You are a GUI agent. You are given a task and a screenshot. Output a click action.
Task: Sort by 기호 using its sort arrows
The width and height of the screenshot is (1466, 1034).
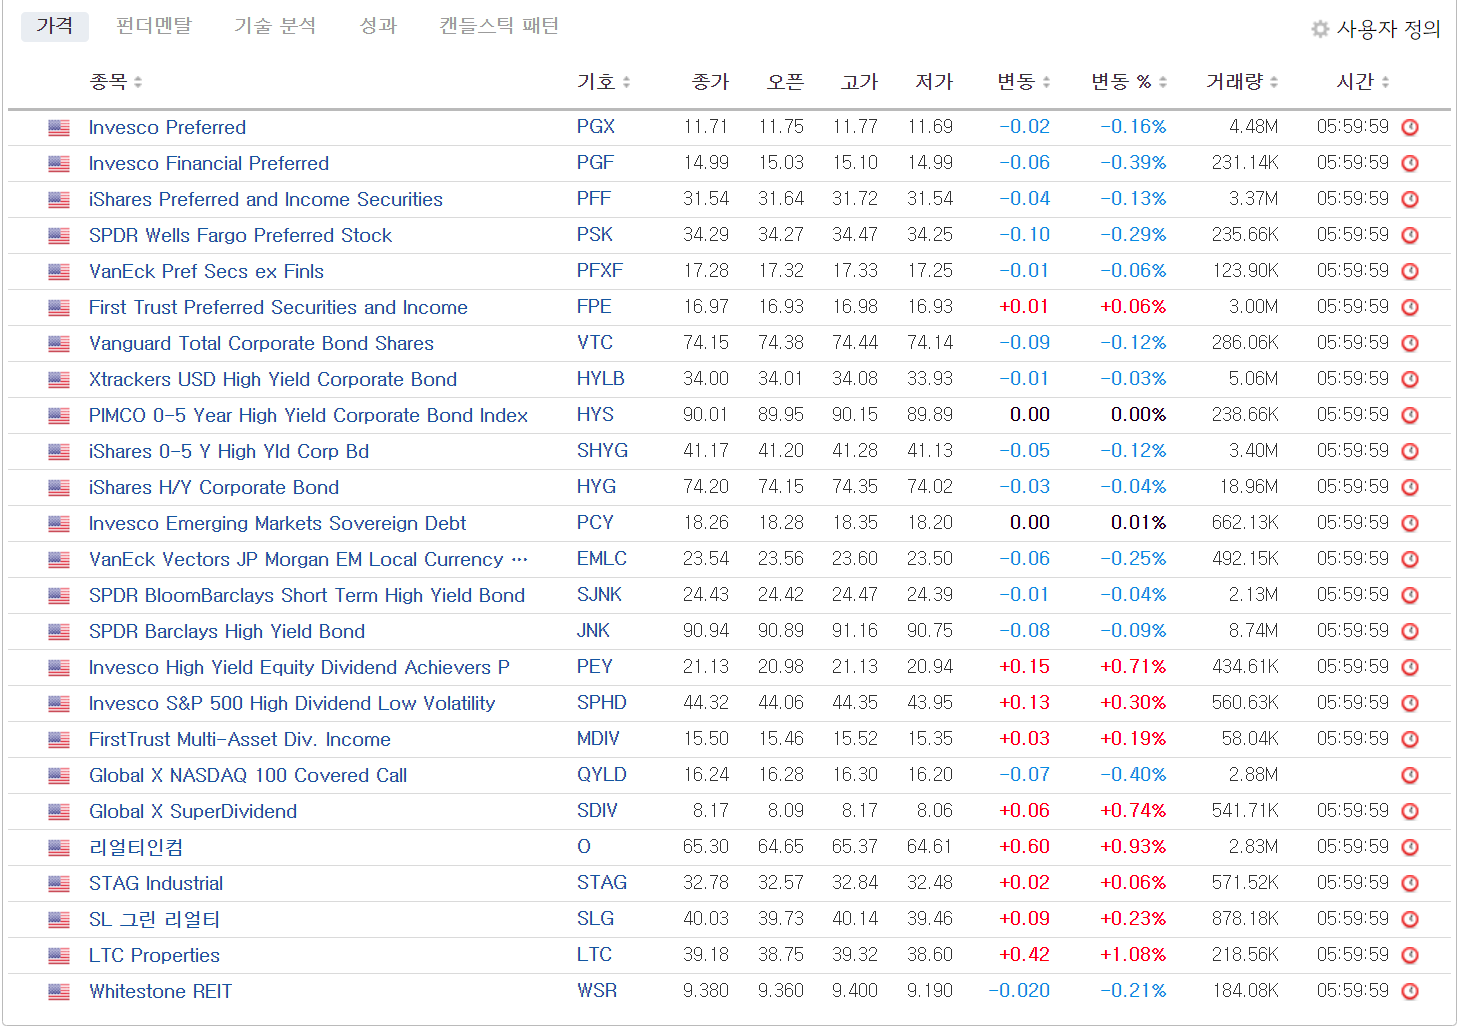(x=626, y=82)
